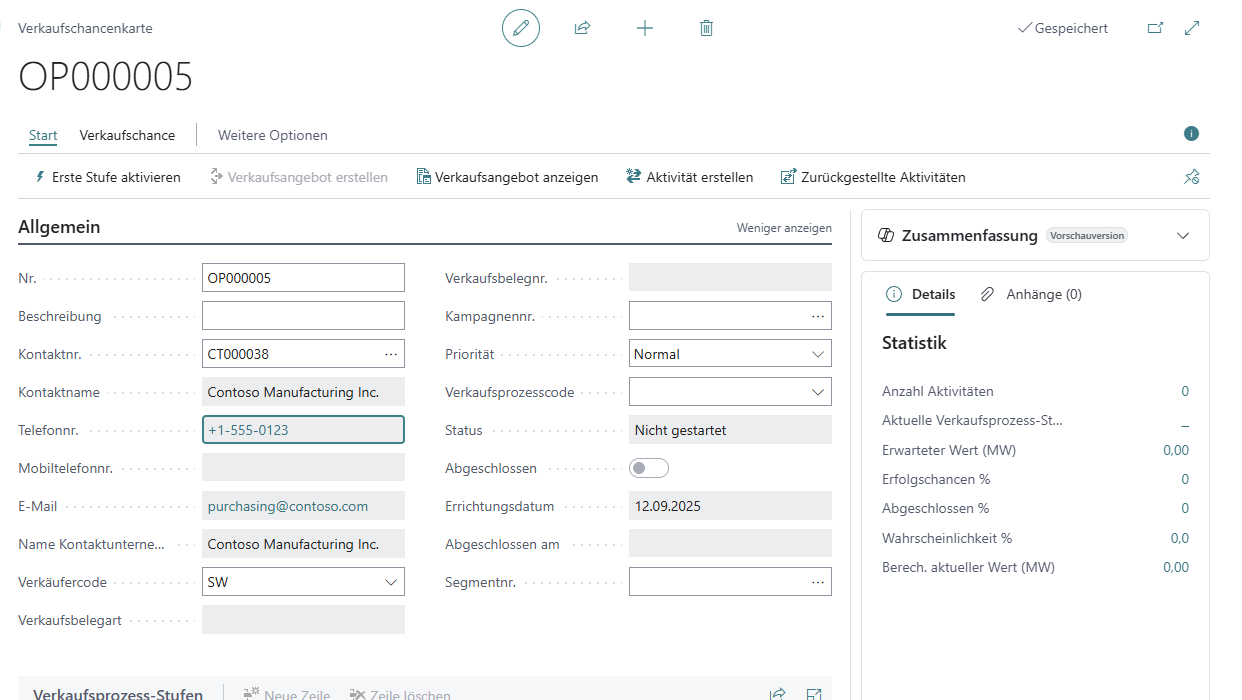
Task: Expand the Verkäufercode dropdown
Action: 391,582
